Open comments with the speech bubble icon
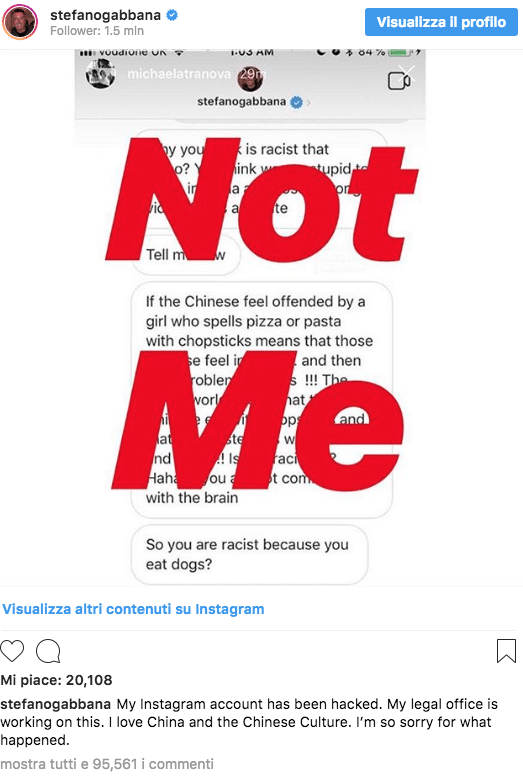This screenshot has height=780, width=523. pos(48,651)
